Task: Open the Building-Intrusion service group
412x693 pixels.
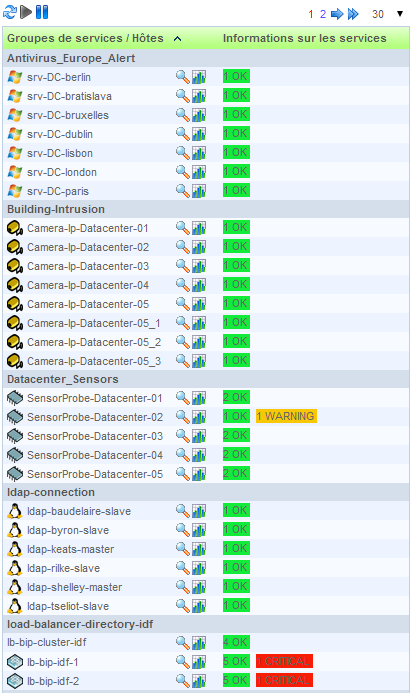Action: tap(56, 209)
